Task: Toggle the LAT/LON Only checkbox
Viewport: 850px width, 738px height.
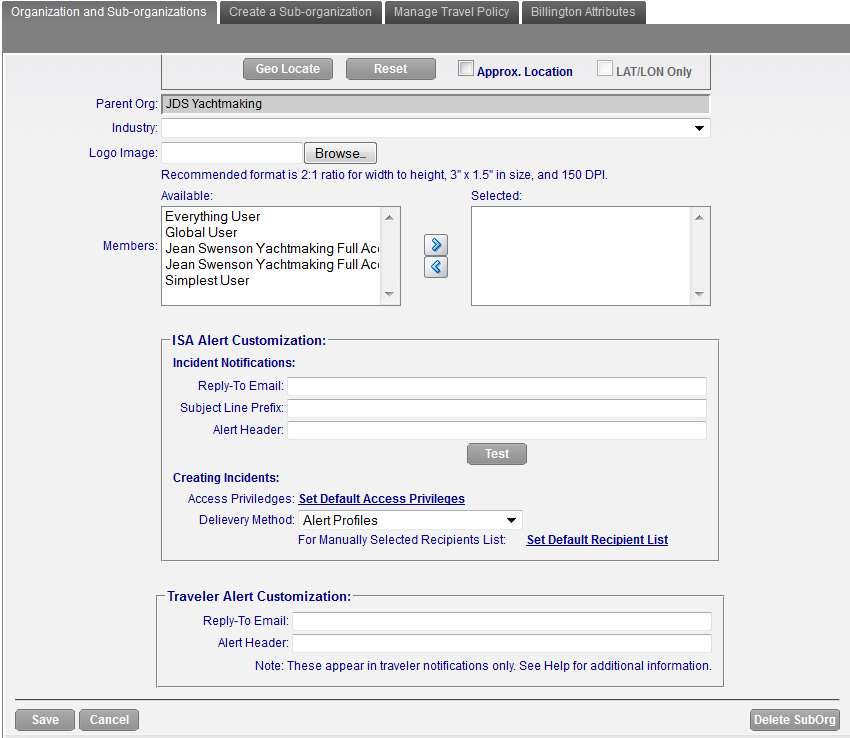Action: pyautogui.click(x=605, y=69)
